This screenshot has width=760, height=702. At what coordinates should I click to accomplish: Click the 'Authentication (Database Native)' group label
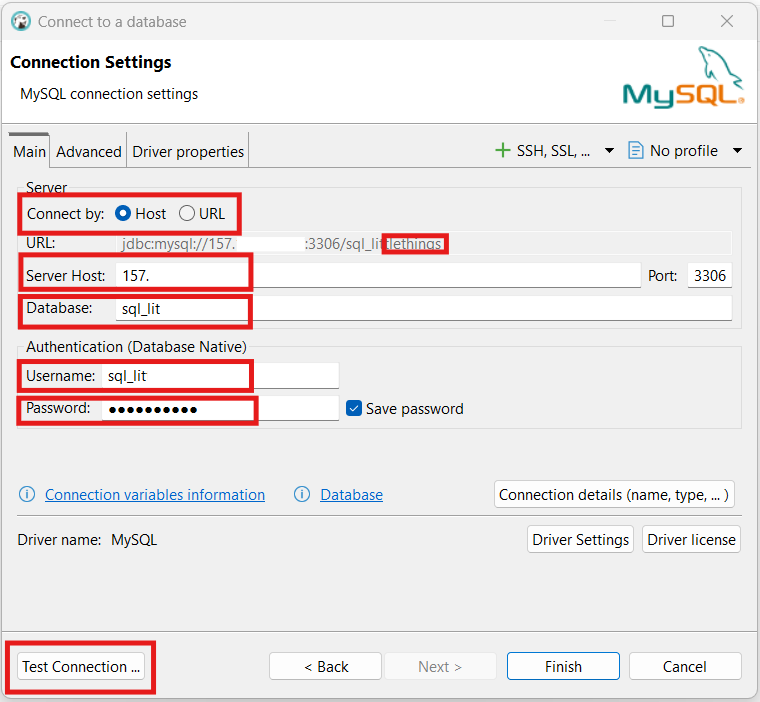[x=136, y=347]
